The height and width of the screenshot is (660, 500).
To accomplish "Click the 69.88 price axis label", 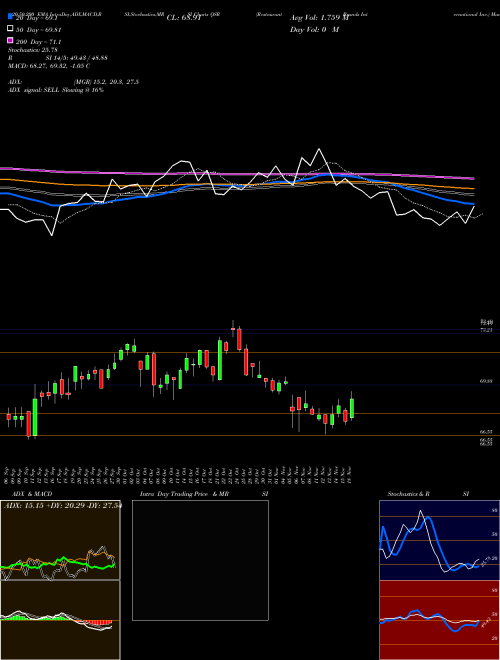I will coord(486,381).
